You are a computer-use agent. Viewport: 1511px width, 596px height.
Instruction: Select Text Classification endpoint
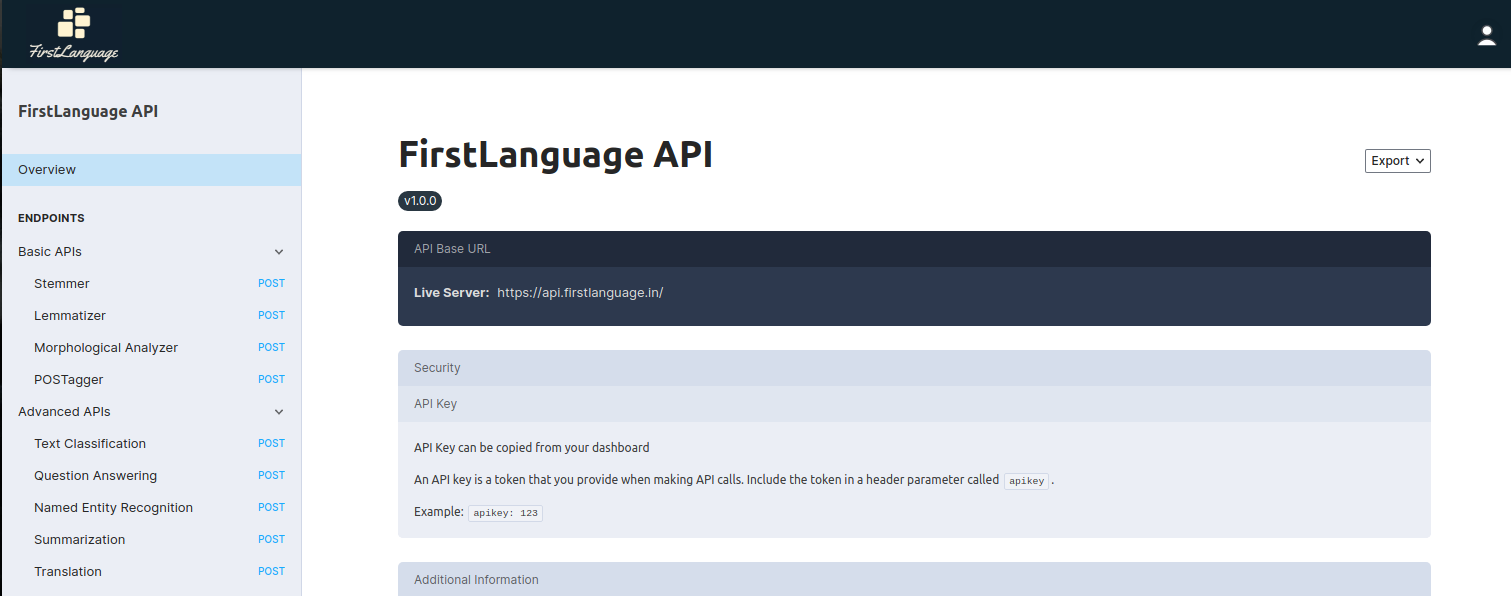click(x=90, y=444)
